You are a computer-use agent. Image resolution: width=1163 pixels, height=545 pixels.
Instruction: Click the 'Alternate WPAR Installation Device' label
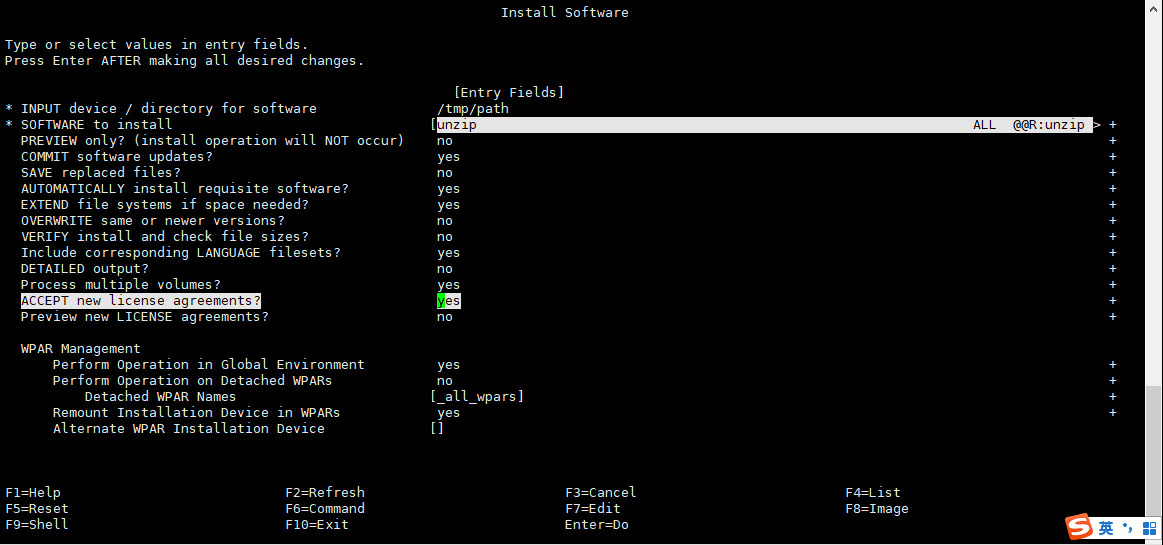coord(188,429)
